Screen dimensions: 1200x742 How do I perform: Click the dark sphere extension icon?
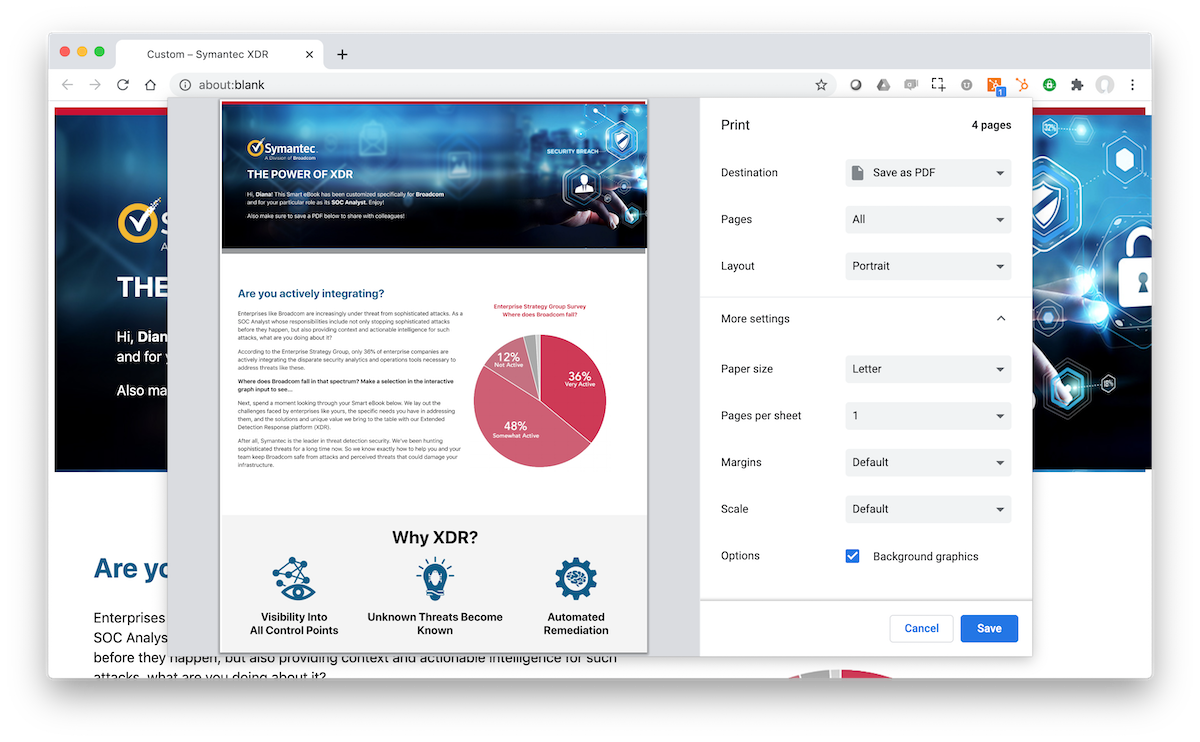856,85
